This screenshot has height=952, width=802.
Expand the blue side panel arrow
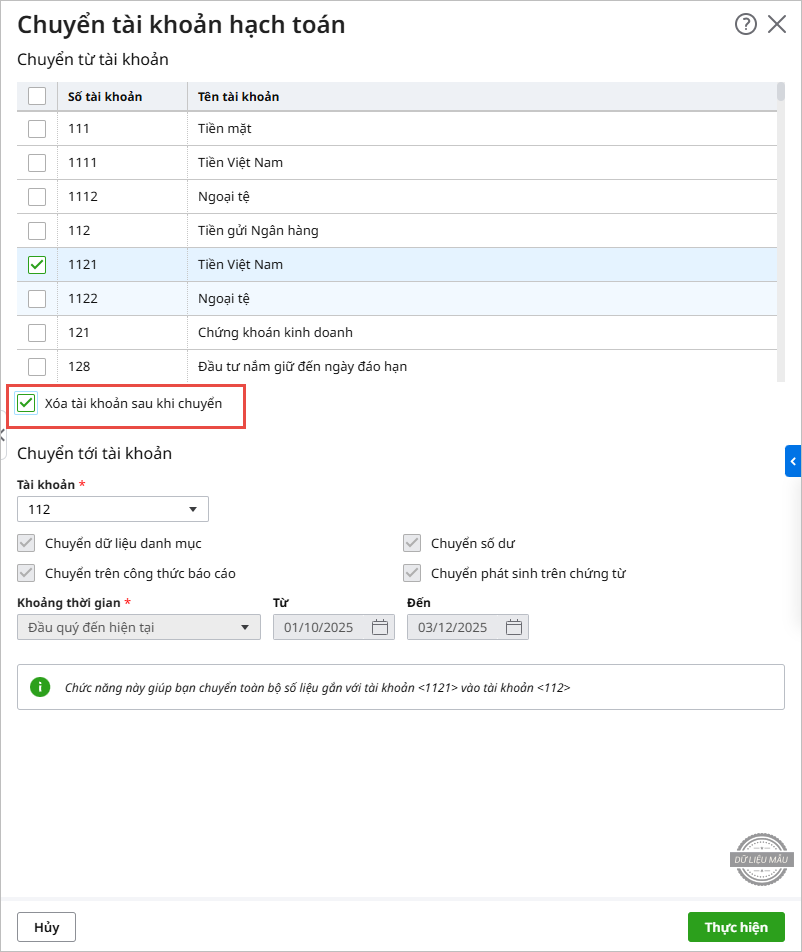[793, 461]
